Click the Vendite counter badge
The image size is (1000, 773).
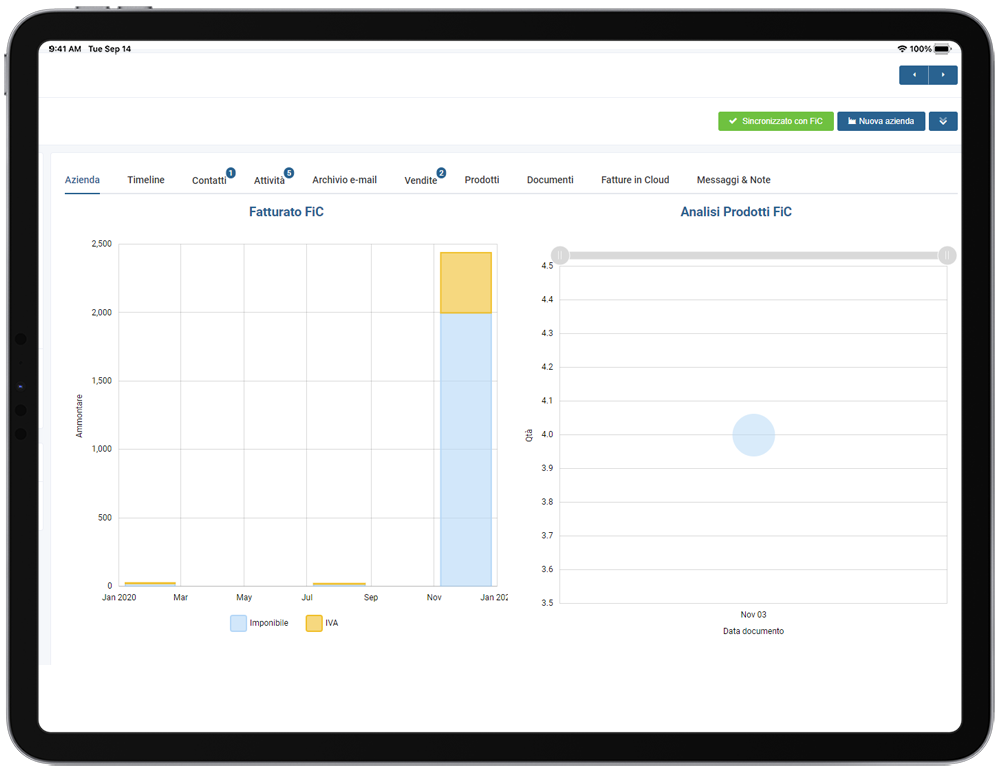441,173
